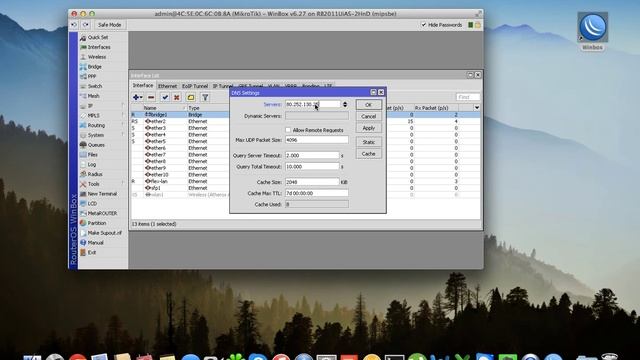Open the Bridge section
Viewport: 640px width, 360px height.
(x=94, y=67)
